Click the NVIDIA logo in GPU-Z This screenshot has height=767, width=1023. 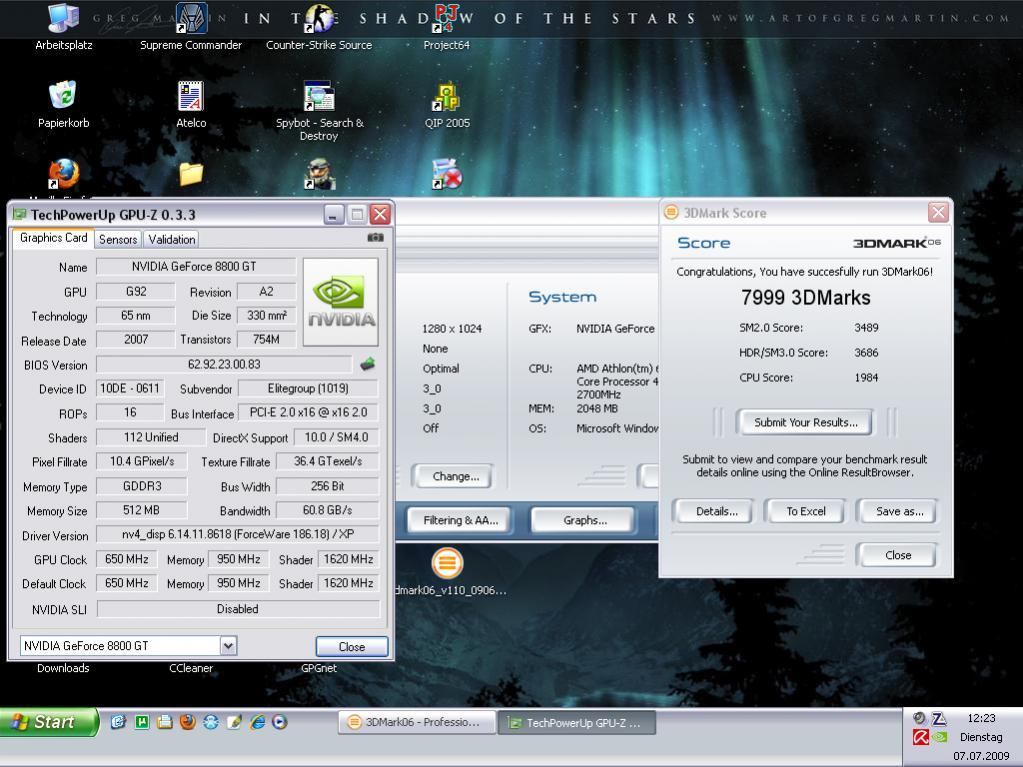coord(341,302)
